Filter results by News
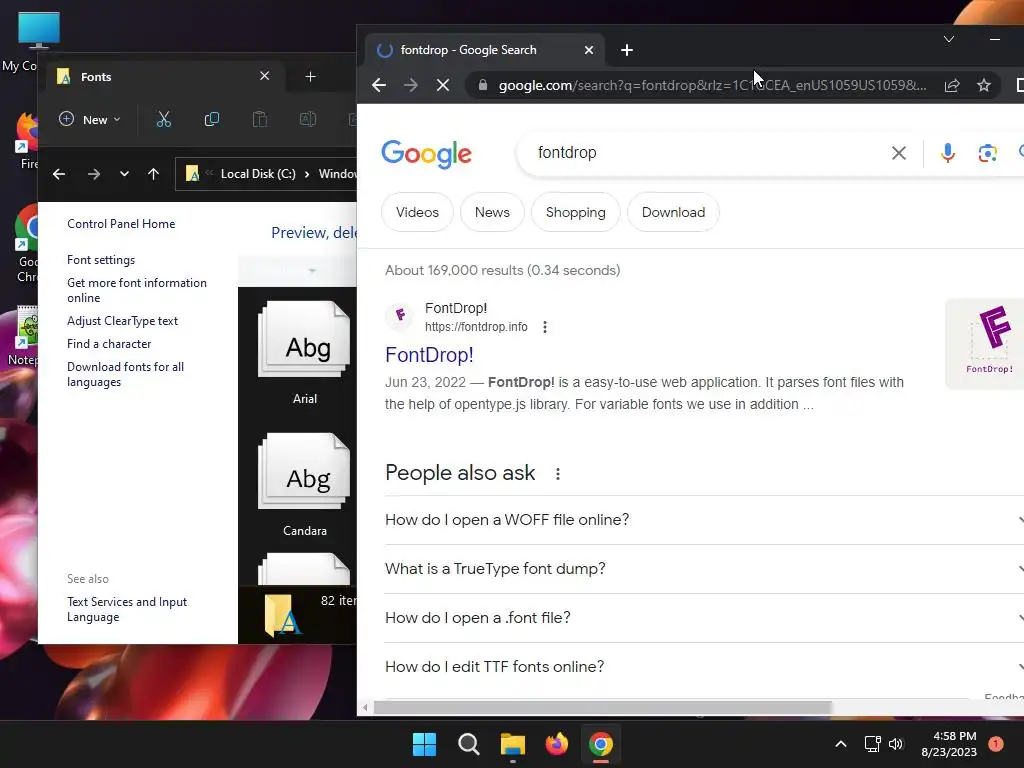 pyautogui.click(x=492, y=212)
